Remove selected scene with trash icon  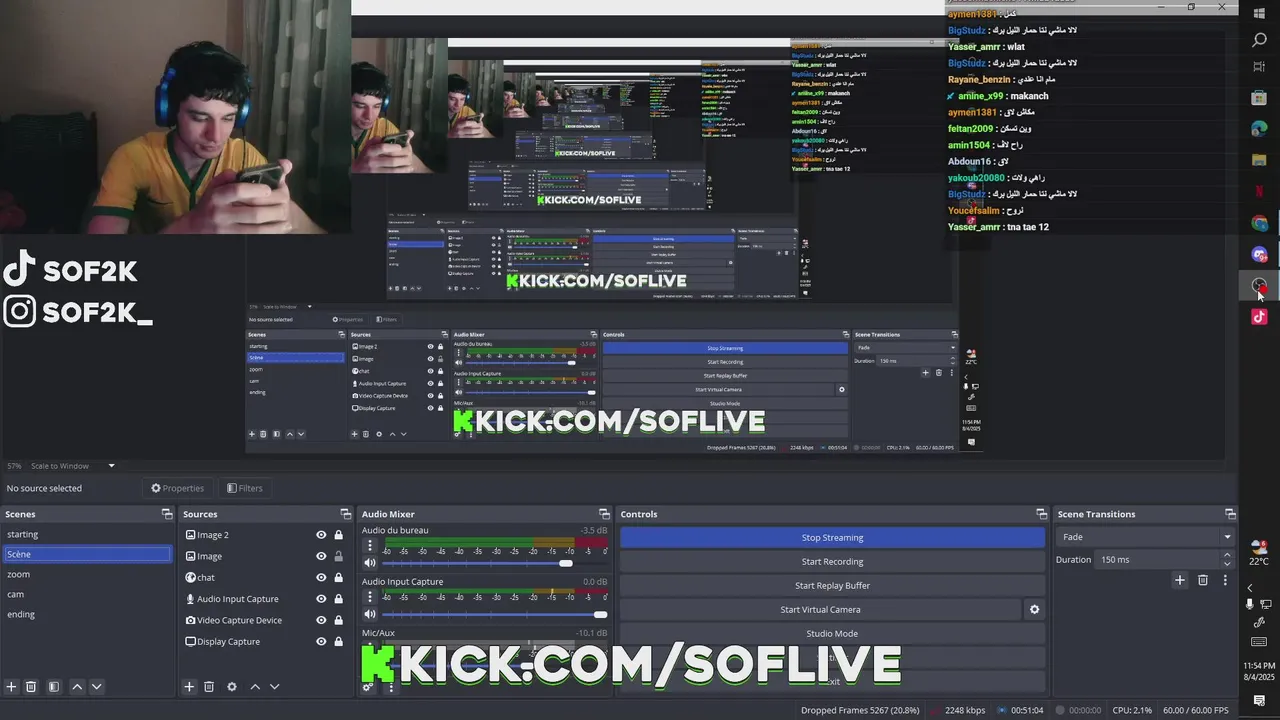click(x=31, y=687)
